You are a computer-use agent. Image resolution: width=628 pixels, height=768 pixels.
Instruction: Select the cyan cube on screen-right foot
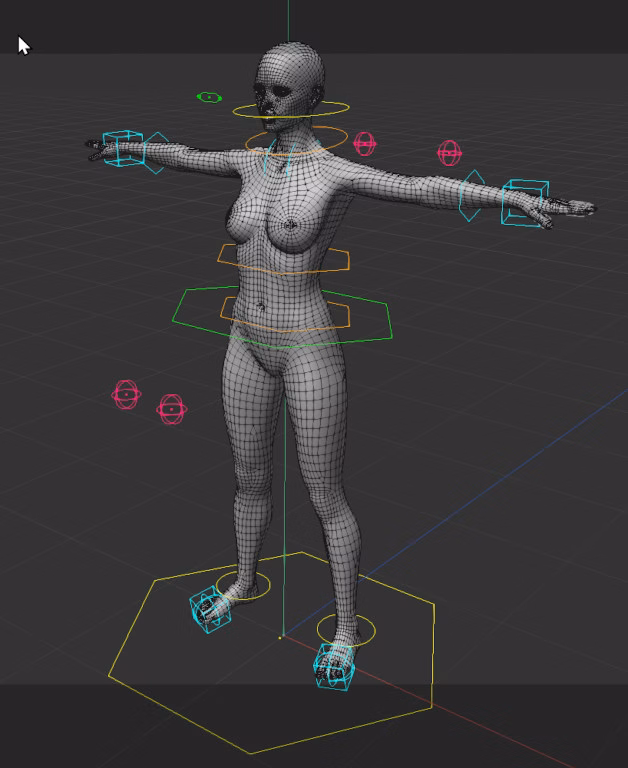point(334,667)
